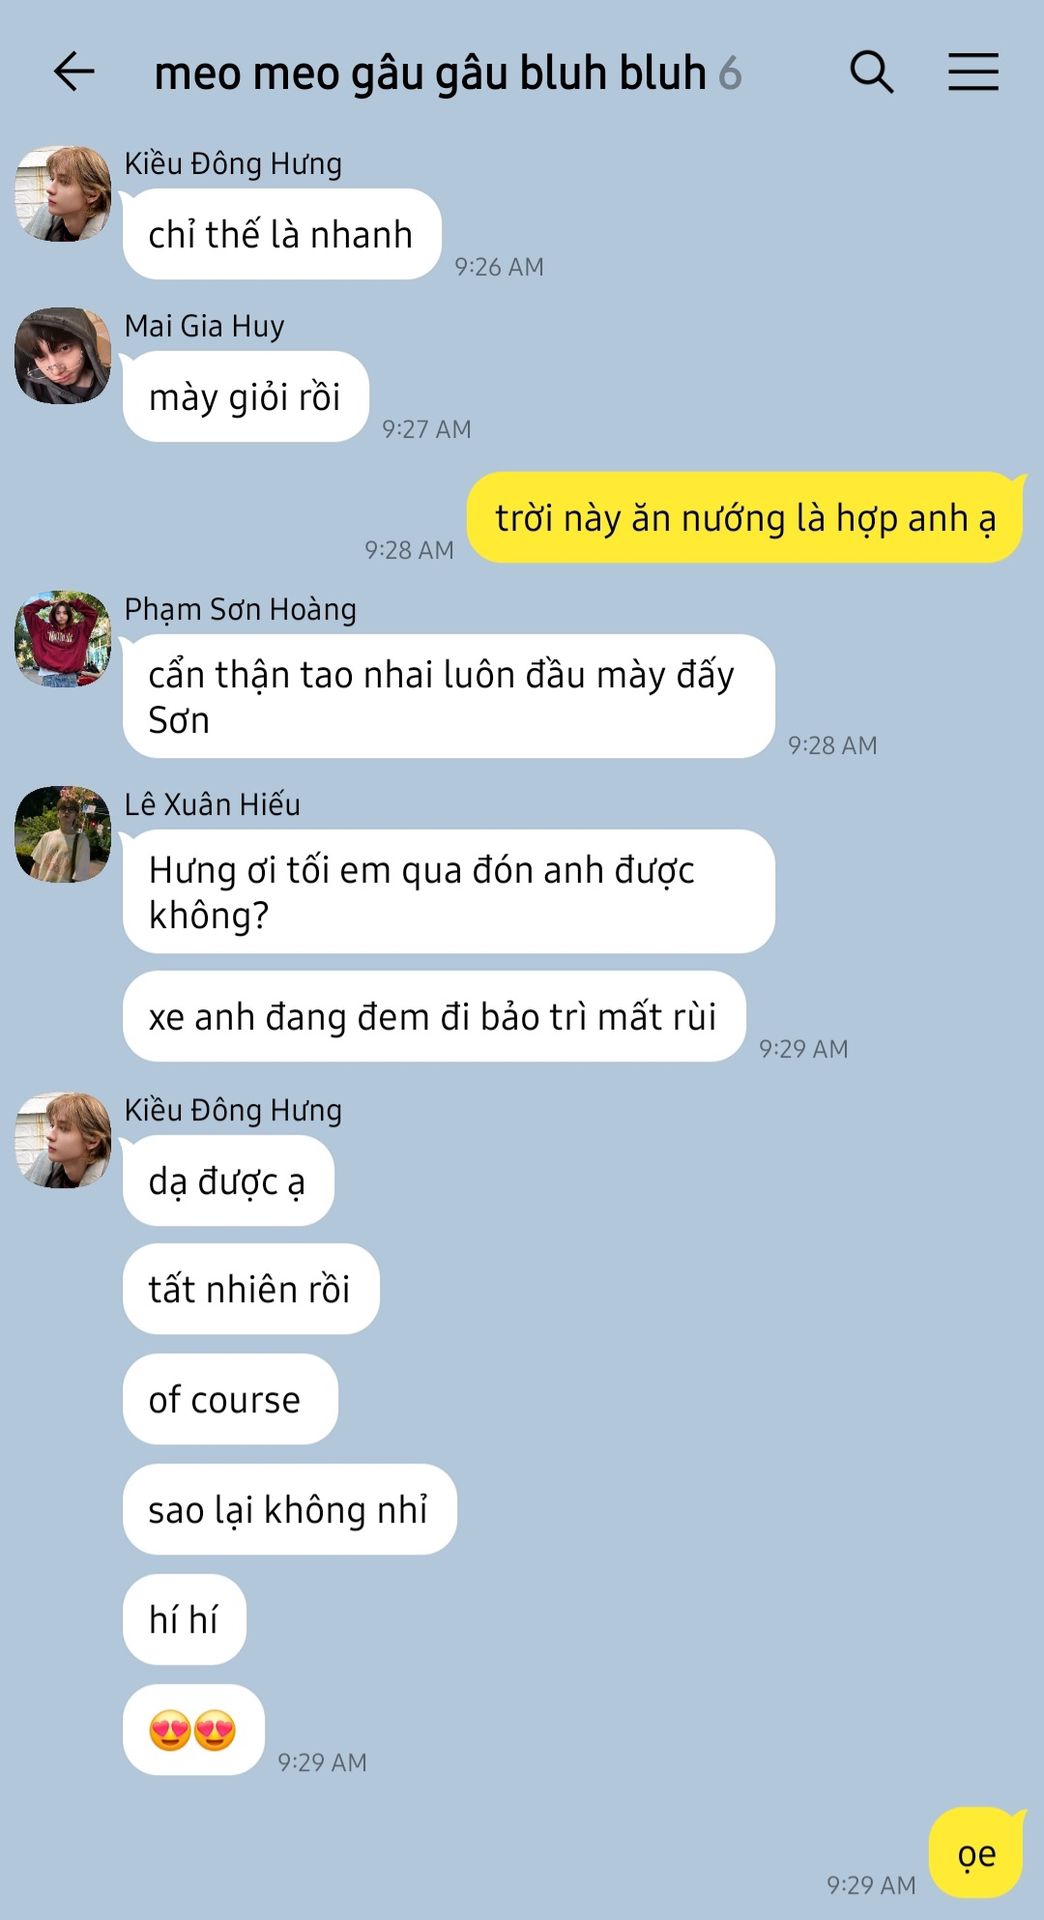Tap the 'cẩn thận tao nhai luôn đầu' message bubble
Screen dimensions: 1044x1920
[x=449, y=696]
